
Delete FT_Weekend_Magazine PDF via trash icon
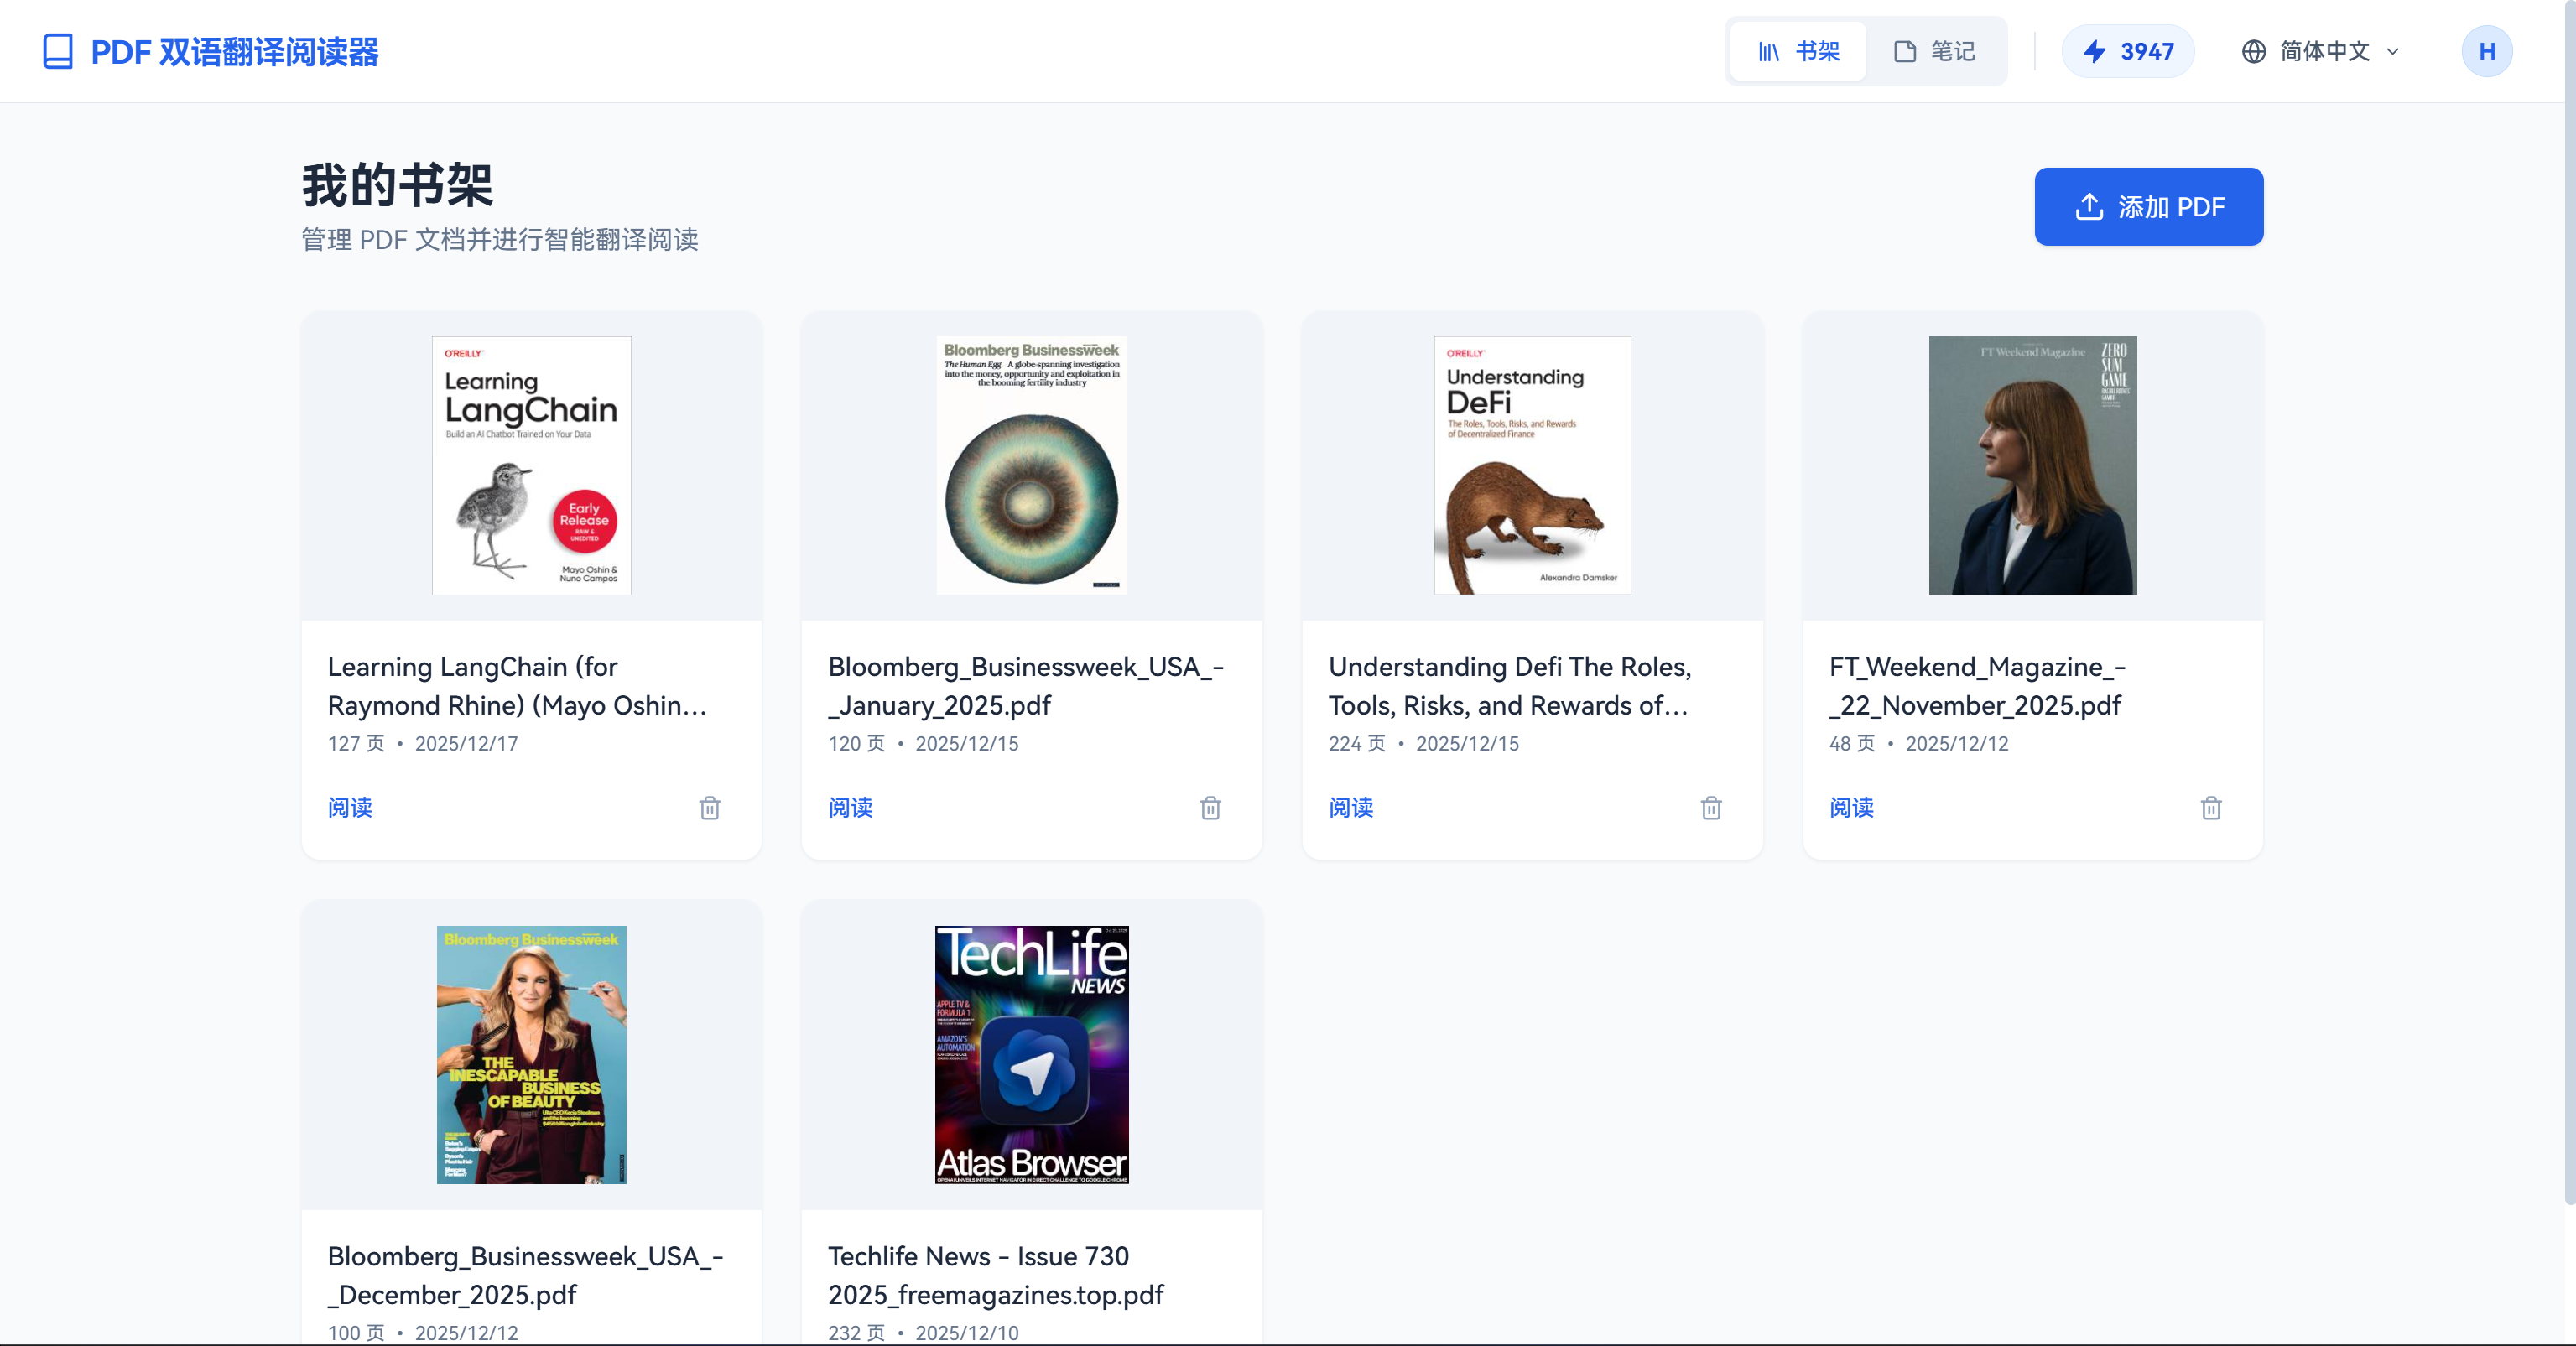pyautogui.click(x=2211, y=808)
